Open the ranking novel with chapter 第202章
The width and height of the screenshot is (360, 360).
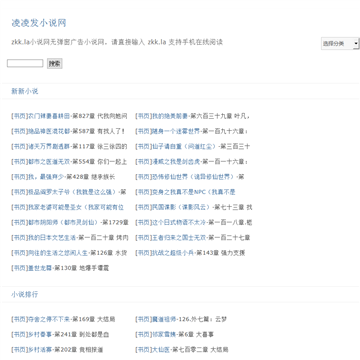tap(39, 350)
